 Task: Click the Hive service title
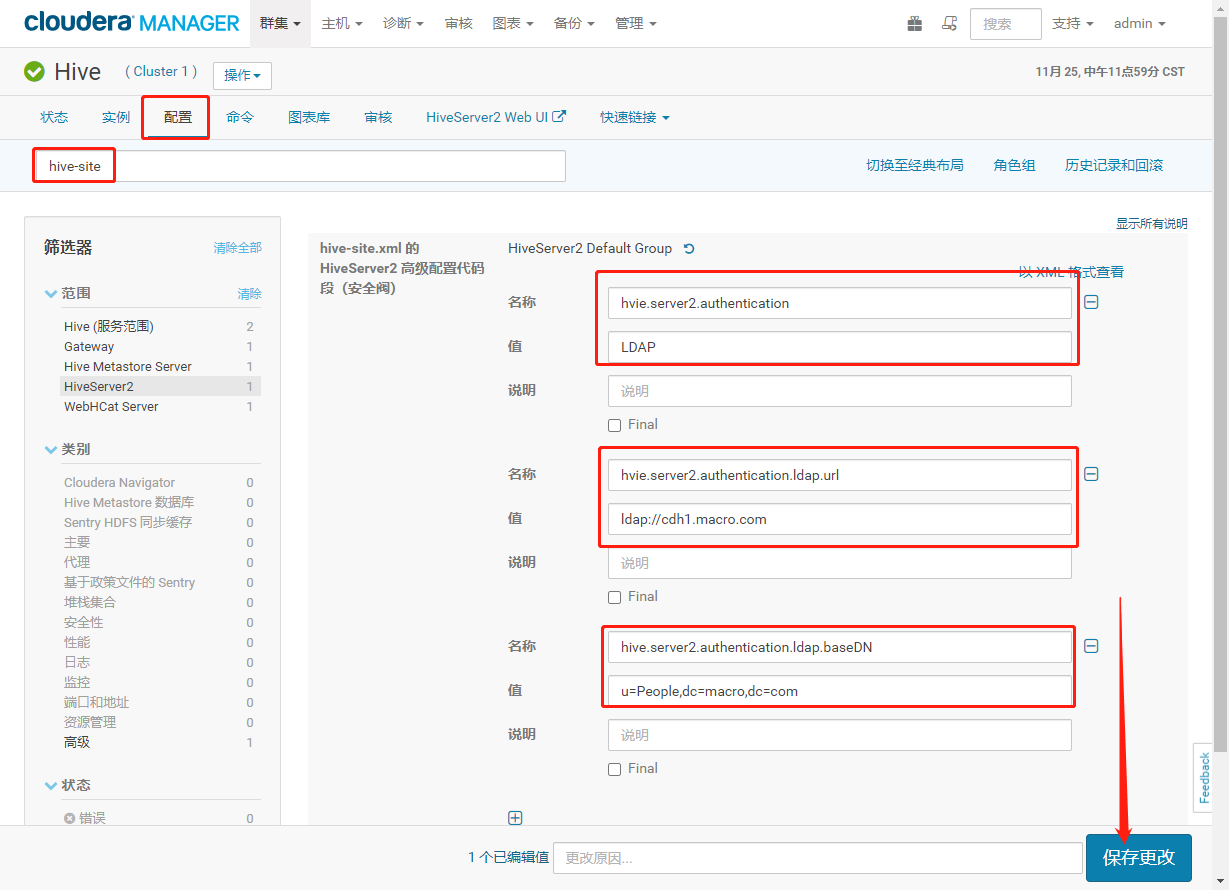tap(78, 71)
